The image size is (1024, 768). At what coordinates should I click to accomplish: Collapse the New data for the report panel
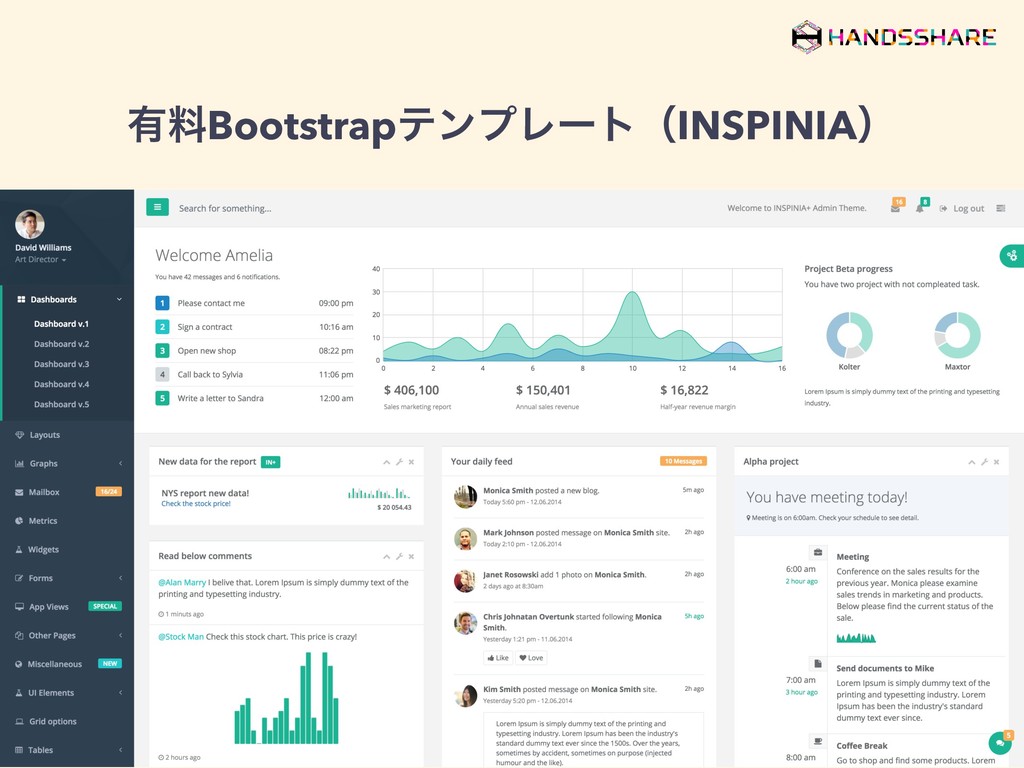click(x=387, y=462)
